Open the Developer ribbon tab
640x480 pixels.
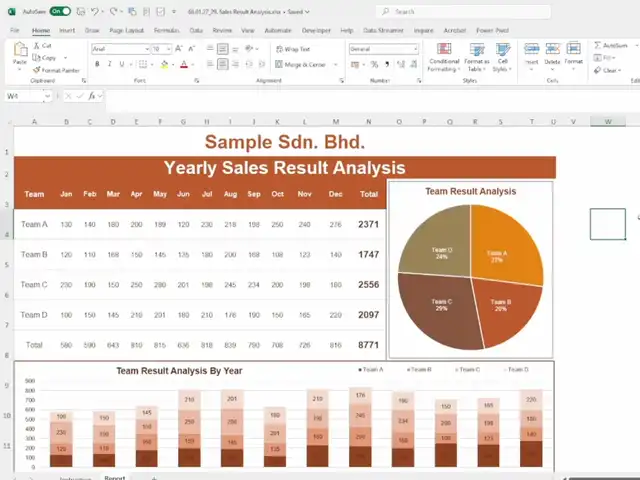click(316, 30)
